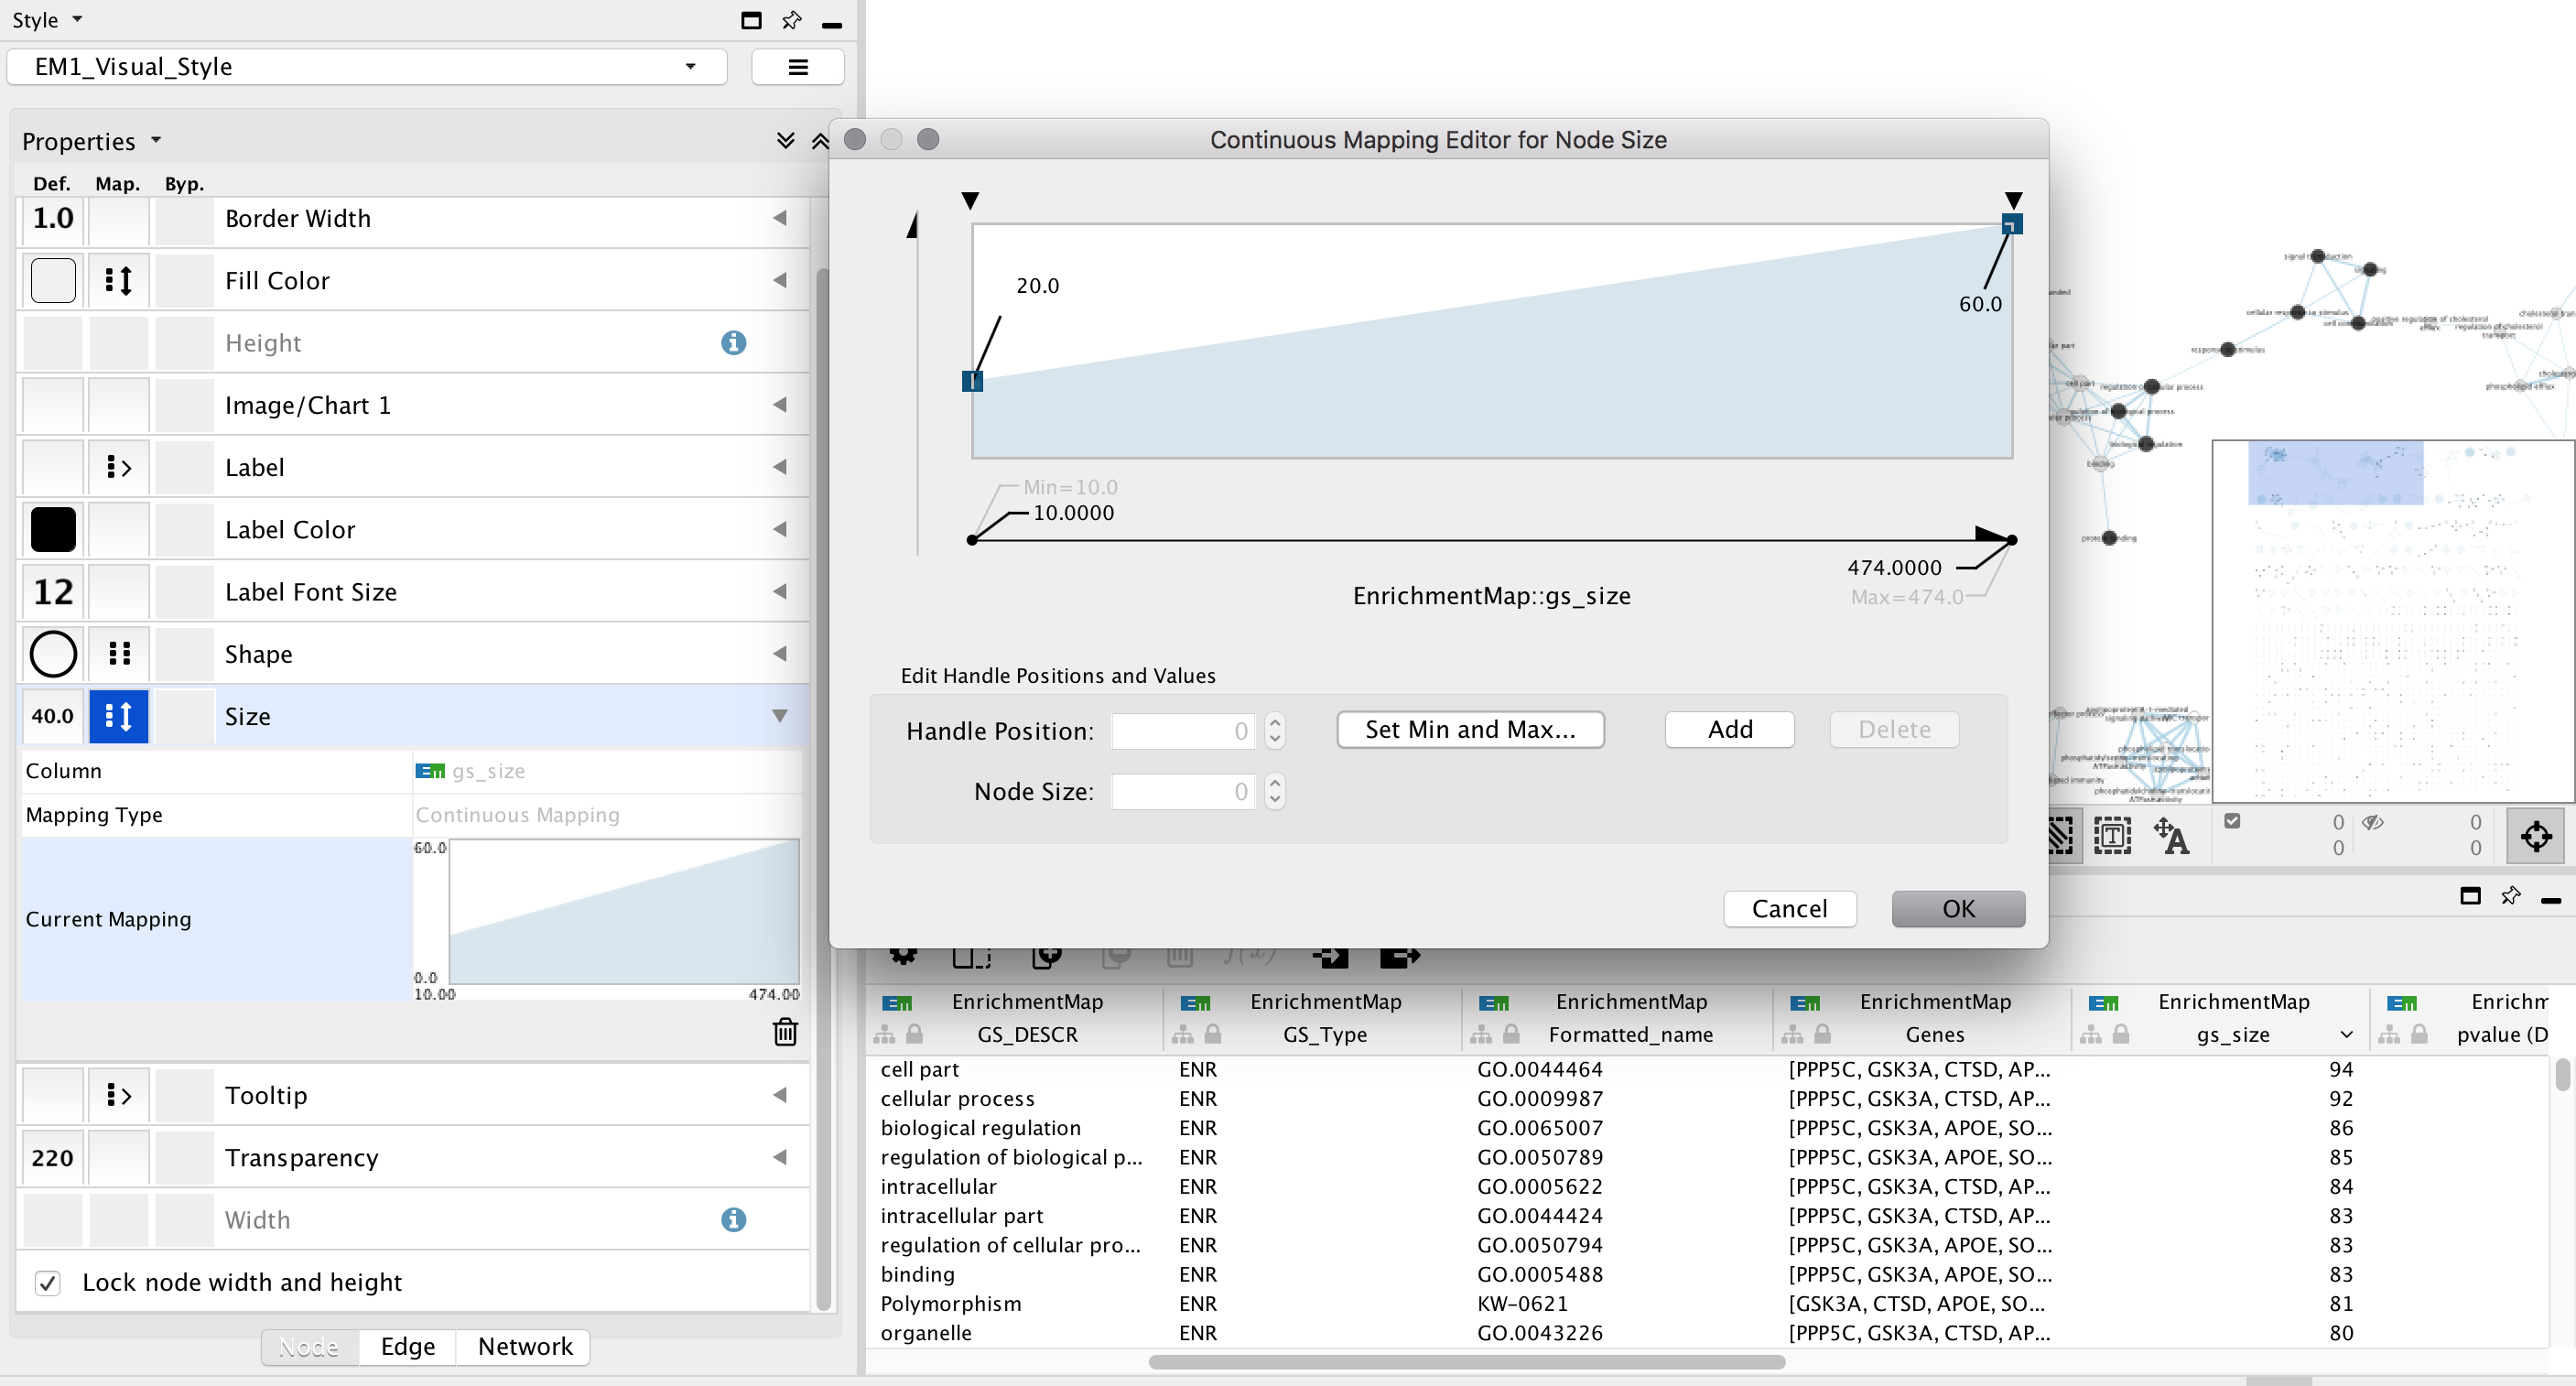Image resolution: width=2576 pixels, height=1386 pixels.
Task: Uncheck Lock node width and height
Action: coord(47,1283)
